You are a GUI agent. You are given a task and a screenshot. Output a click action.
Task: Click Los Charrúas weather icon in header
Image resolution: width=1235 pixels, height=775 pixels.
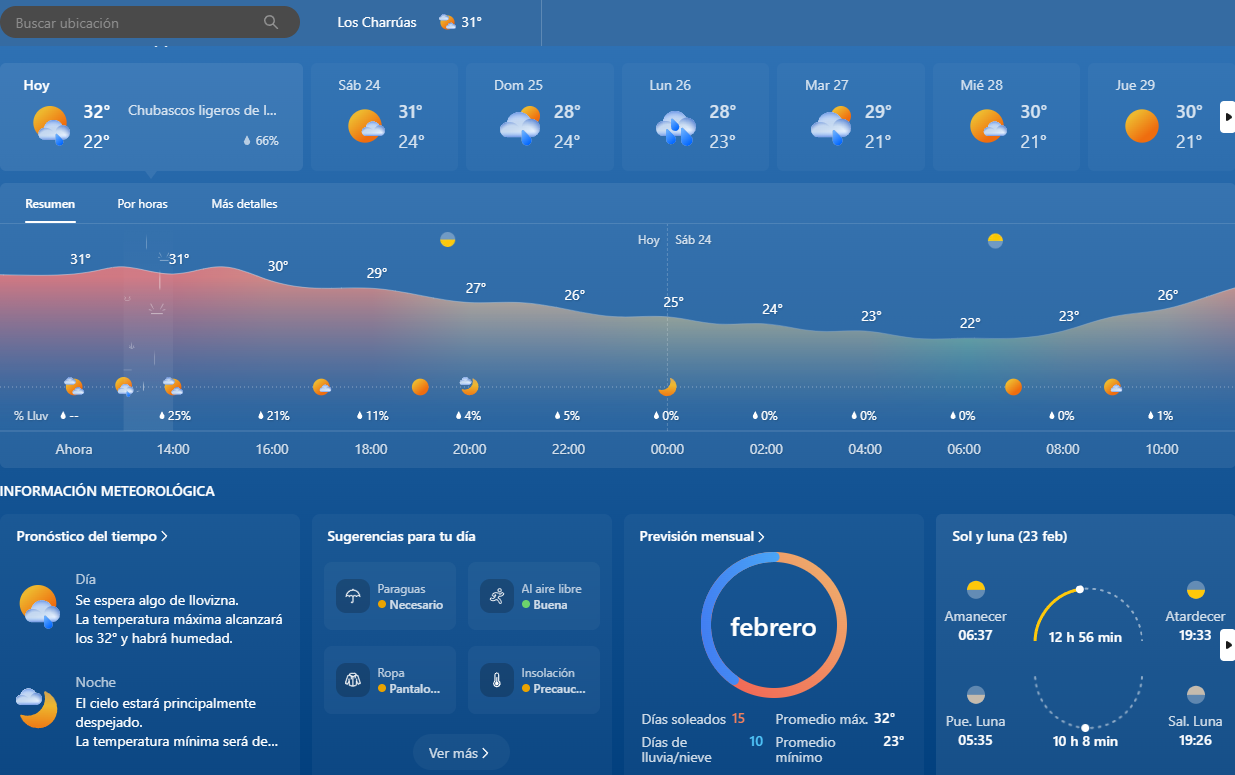coord(447,22)
